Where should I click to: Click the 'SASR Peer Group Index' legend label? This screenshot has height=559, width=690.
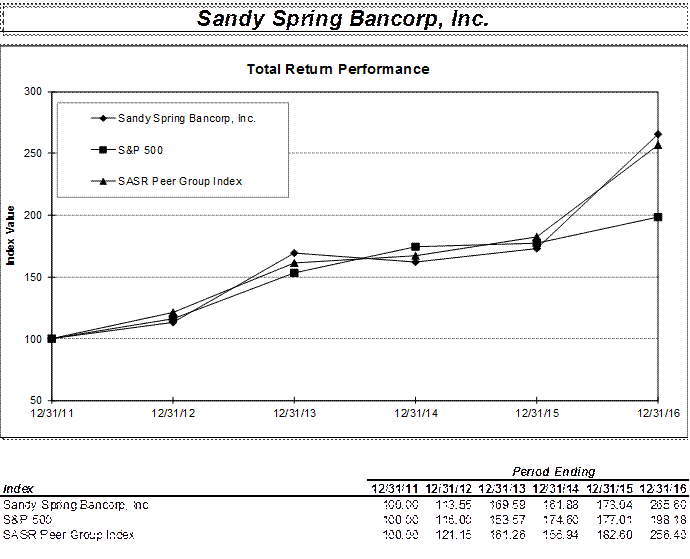[x=180, y=181]
